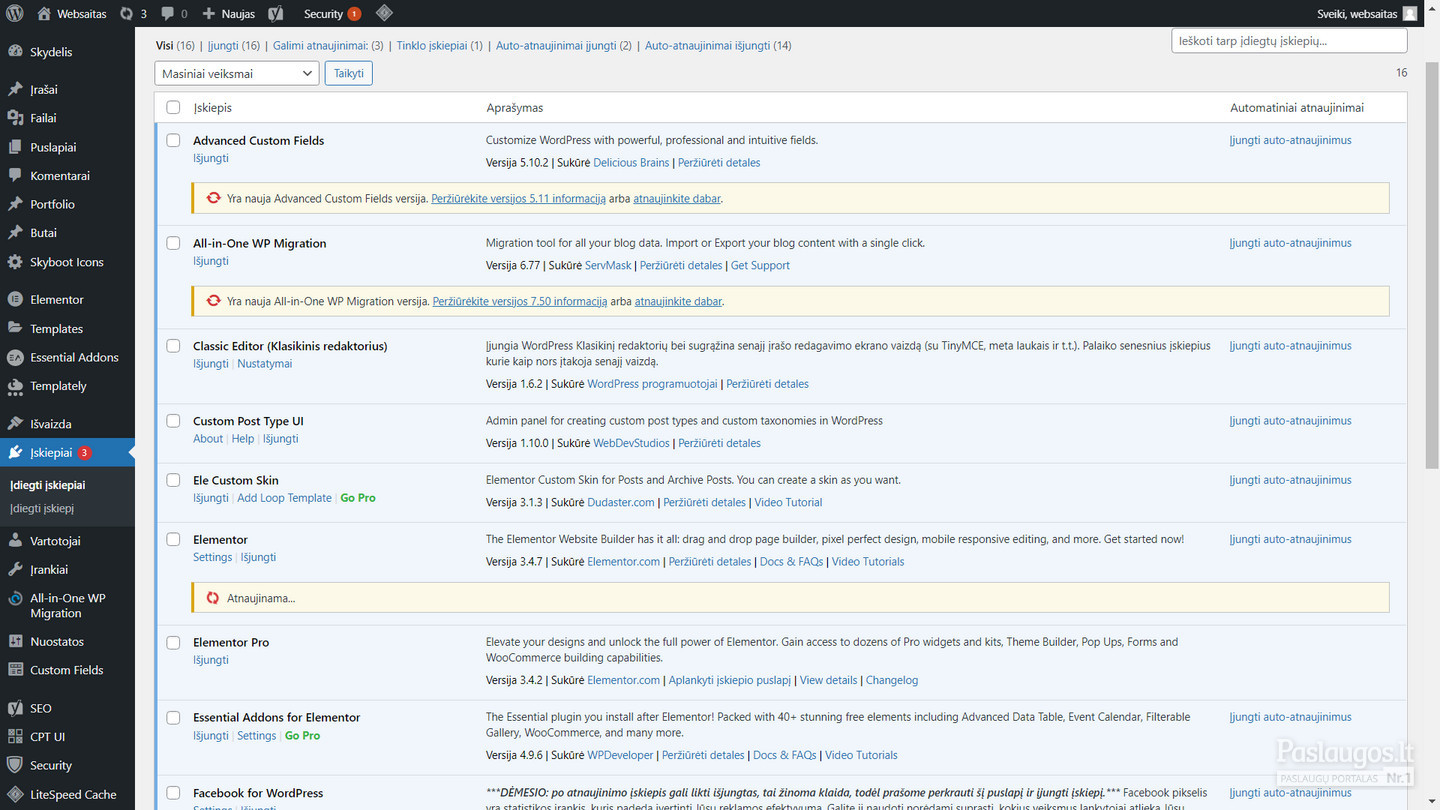Check the Classic Editor checkbox
The image size is (1440, 810).
pos(173,346)
